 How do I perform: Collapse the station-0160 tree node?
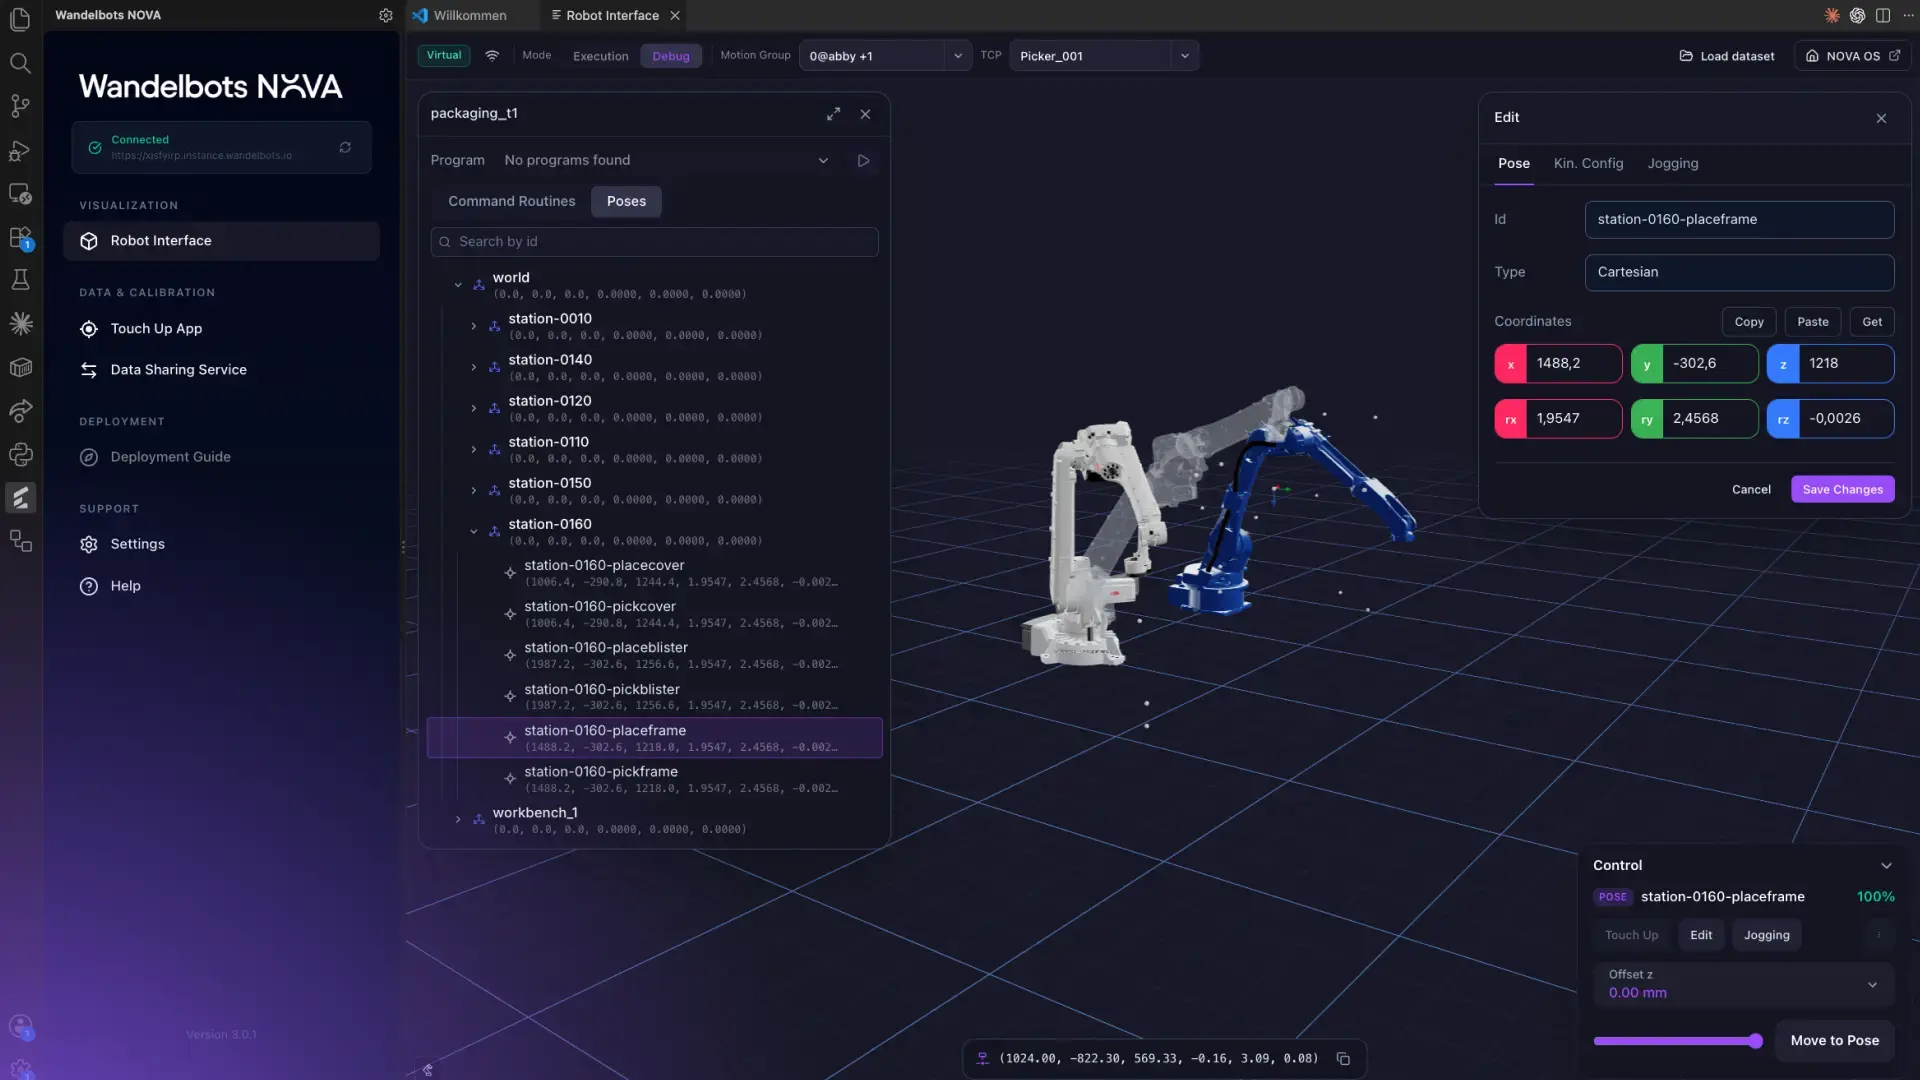pyautogui.click(x=474, y=531)
